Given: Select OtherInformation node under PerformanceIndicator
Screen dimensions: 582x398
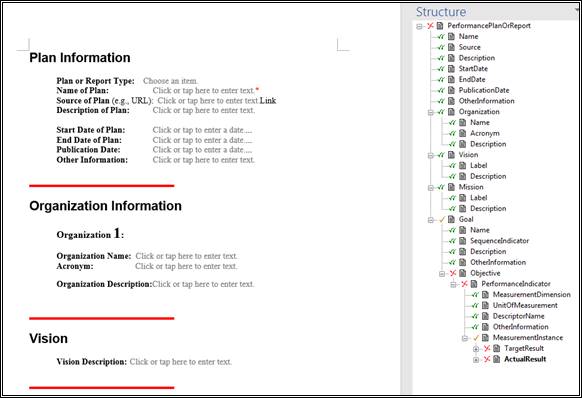Looking at the screenshot, I should 520,327.
